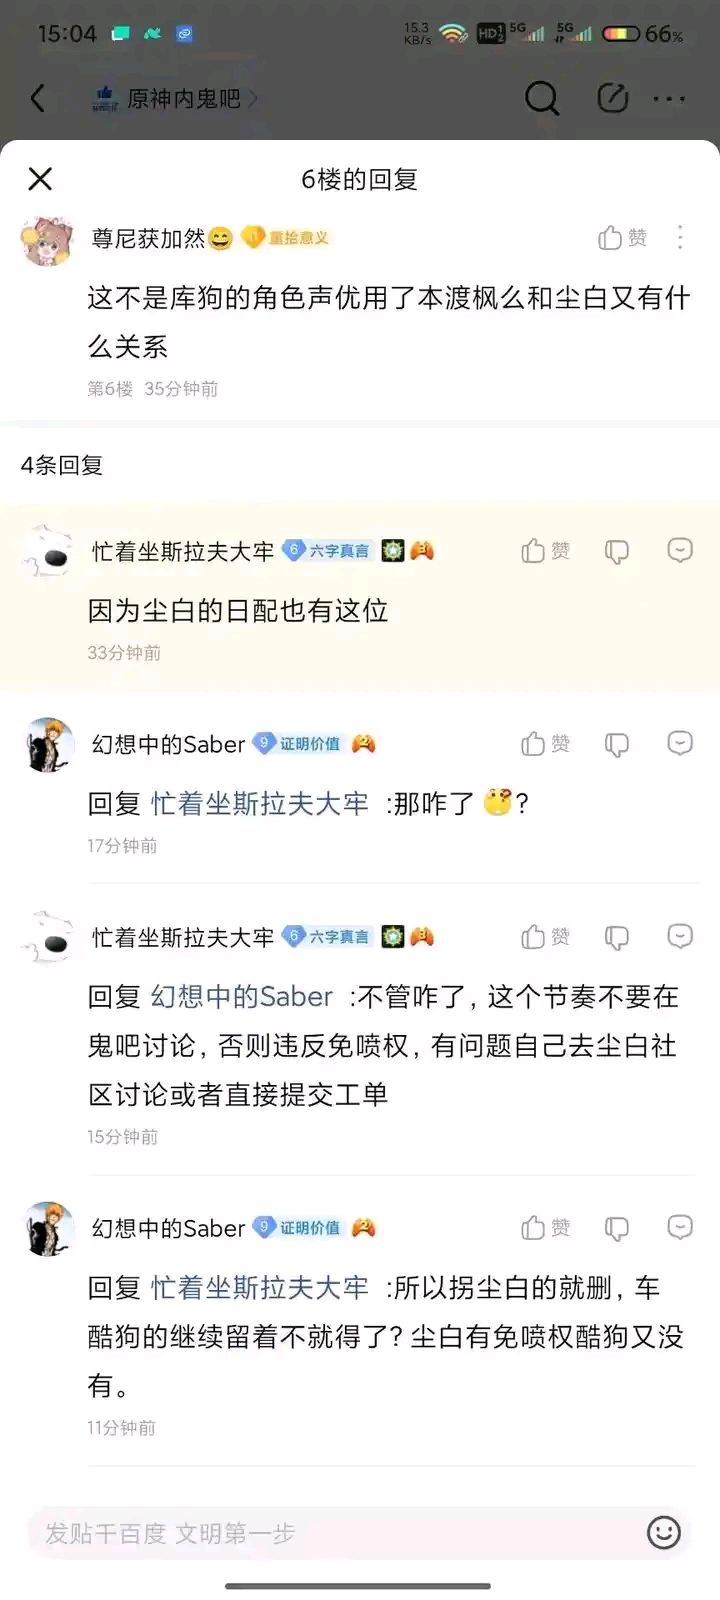Like 尊尼获加然's main comment
Screen dimensions: 720x1600
pyautogui.click(x=622, y=238)
